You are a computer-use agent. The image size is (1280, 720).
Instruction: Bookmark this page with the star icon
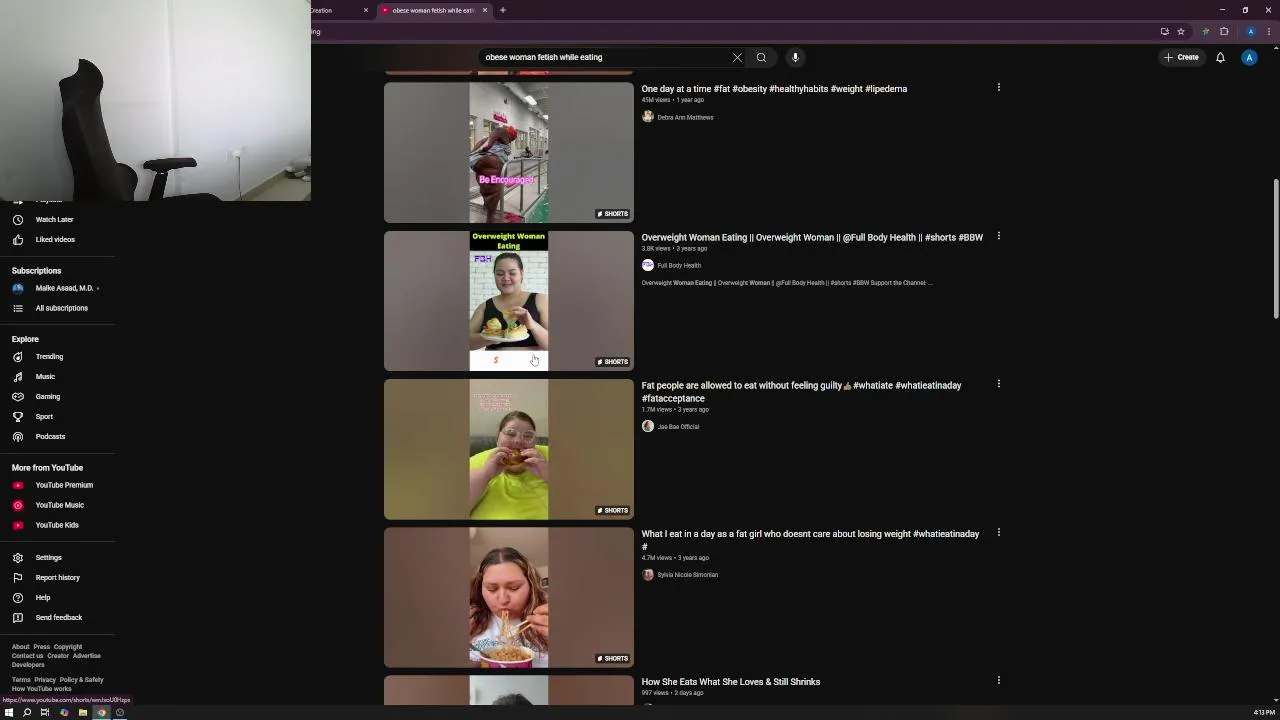[1181, 31]
